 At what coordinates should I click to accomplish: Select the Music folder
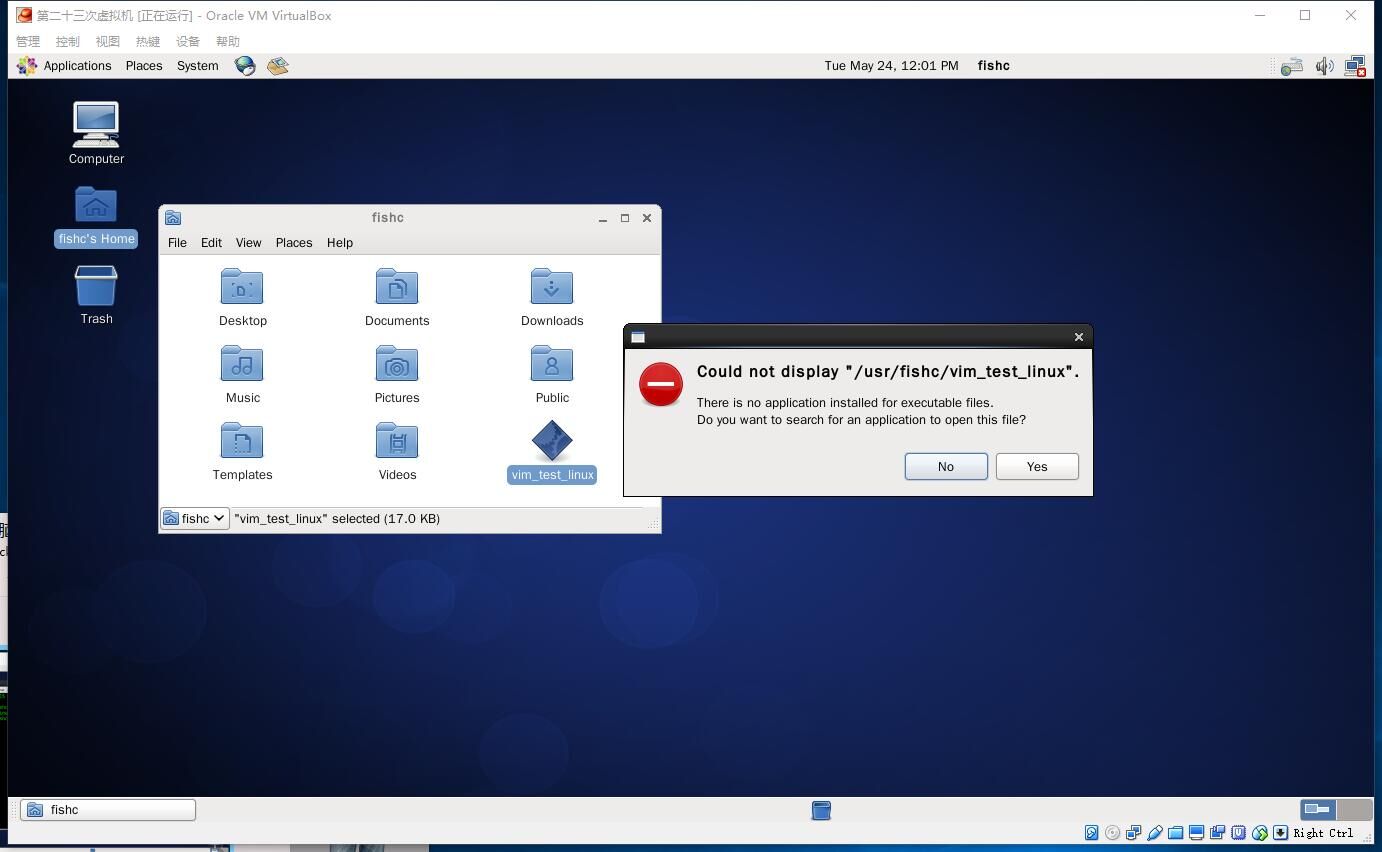[242, 374]
